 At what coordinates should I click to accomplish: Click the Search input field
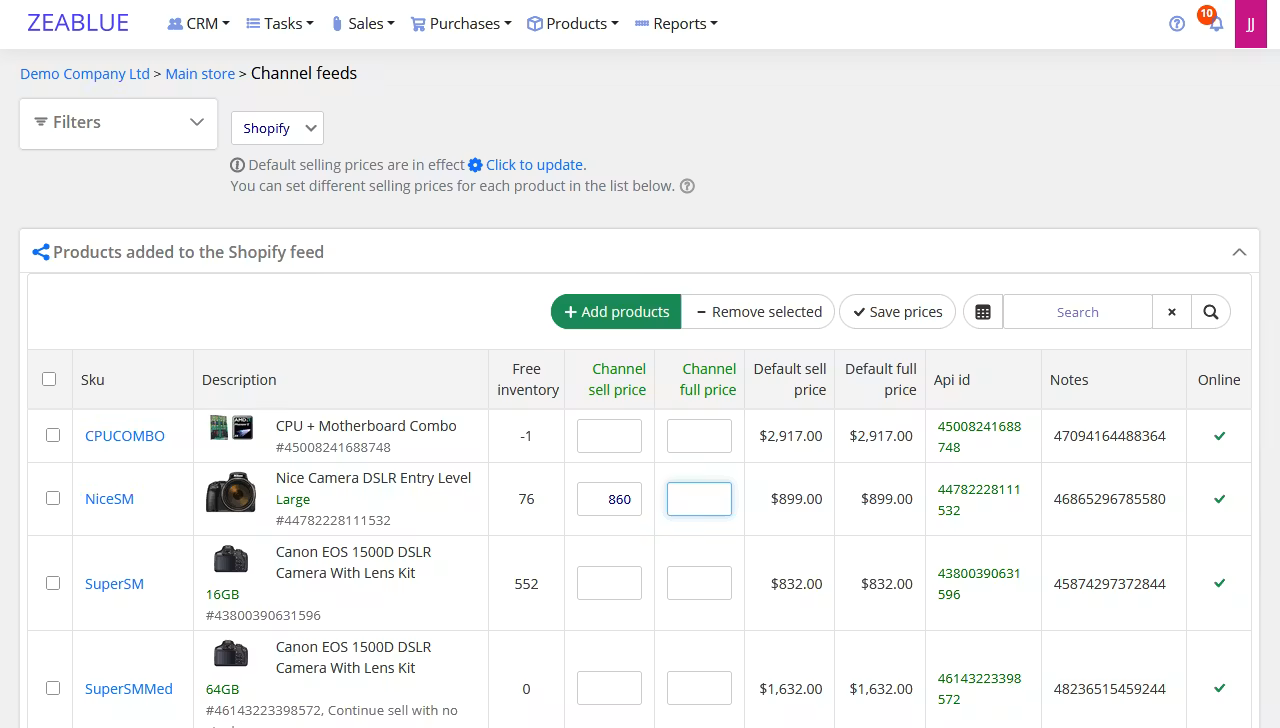tap(1078, 312)
